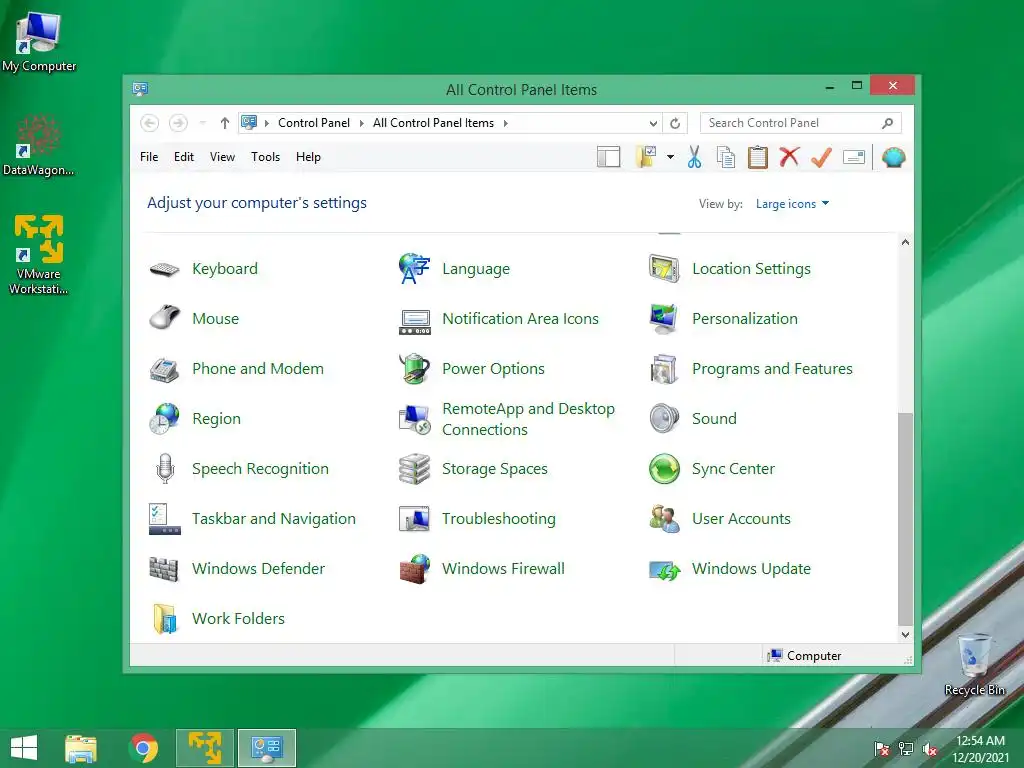Click the Copy toolbar icon
This screenshot has height=768, width=1024.
click(x=726, y=157)
